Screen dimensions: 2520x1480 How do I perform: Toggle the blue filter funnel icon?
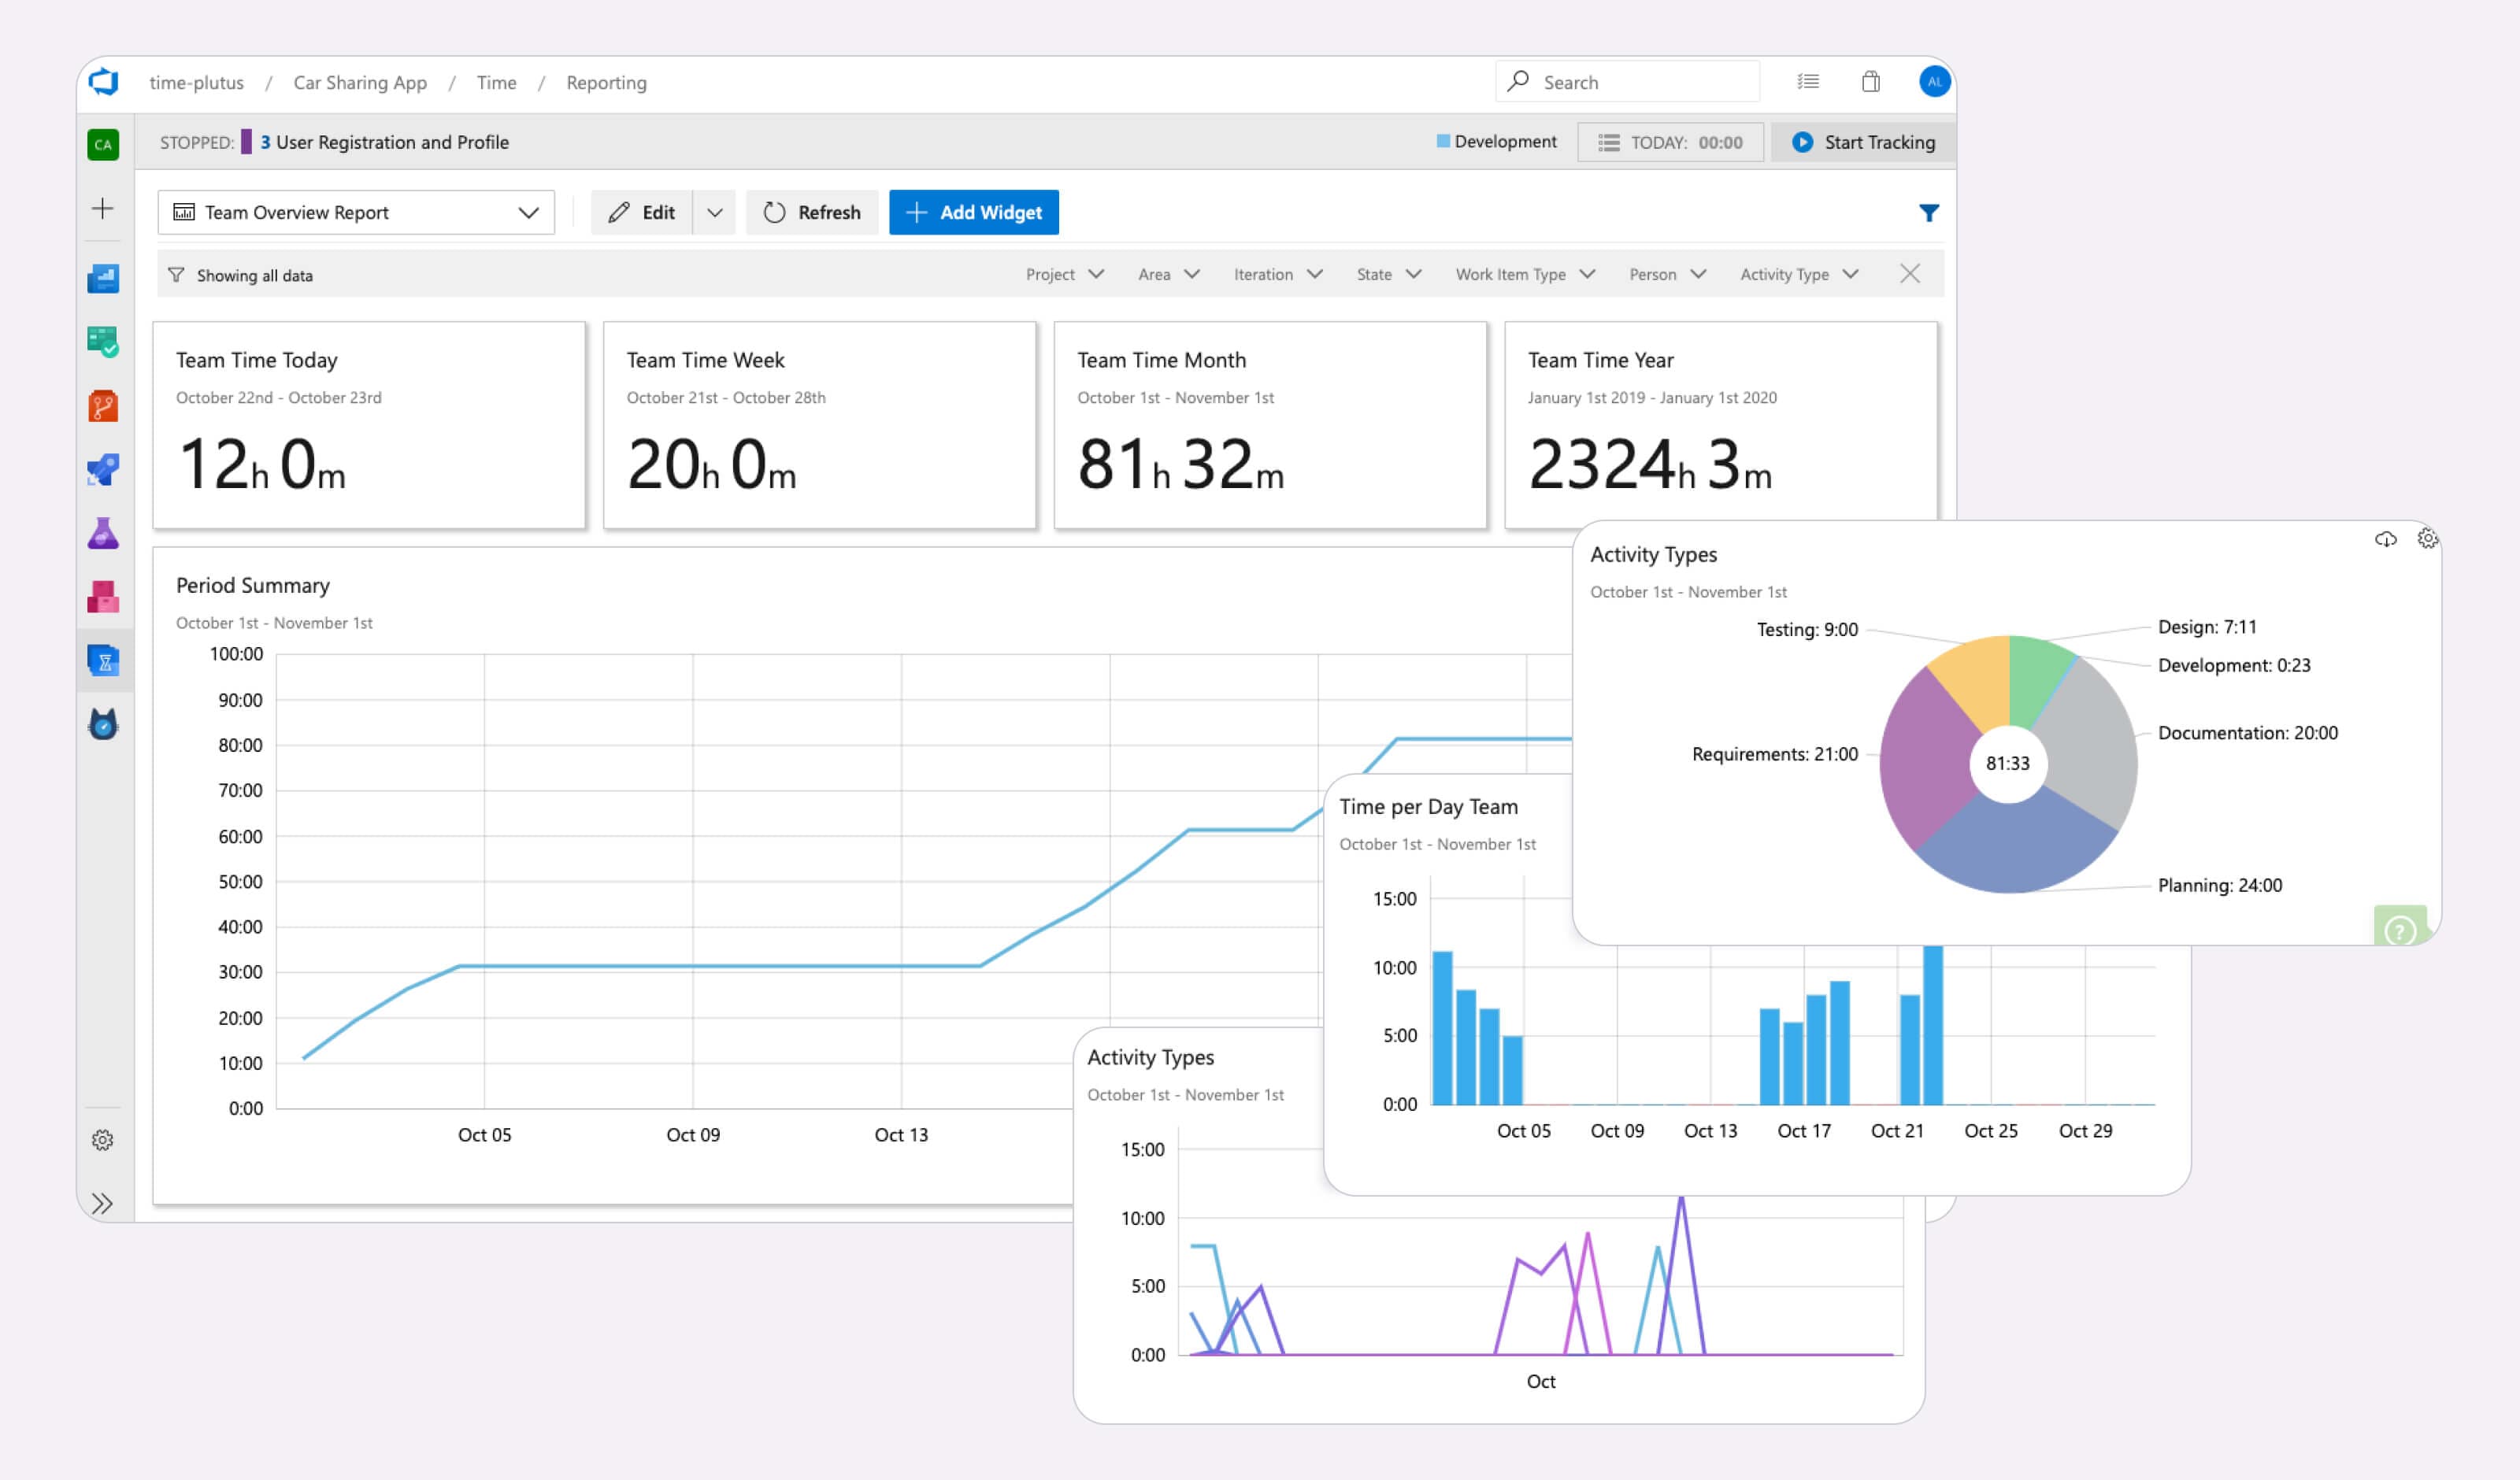click(1928, 213)
